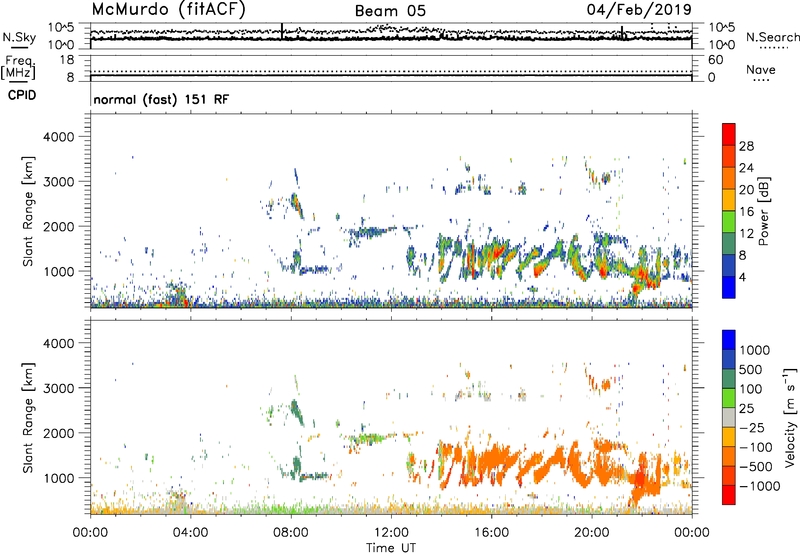Click the '20:00' time tick label
Image resolution: width=800 pixels, height=554 pixels.
coord(591,533)
